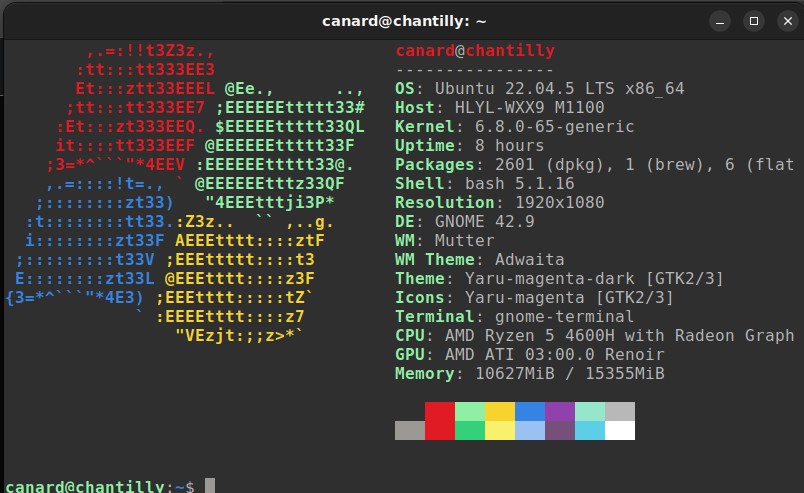The height and width of the screenshot is (493, 804).
Task: Click the Shell: bash 5.1.16 line
Action: pos(485,183)
